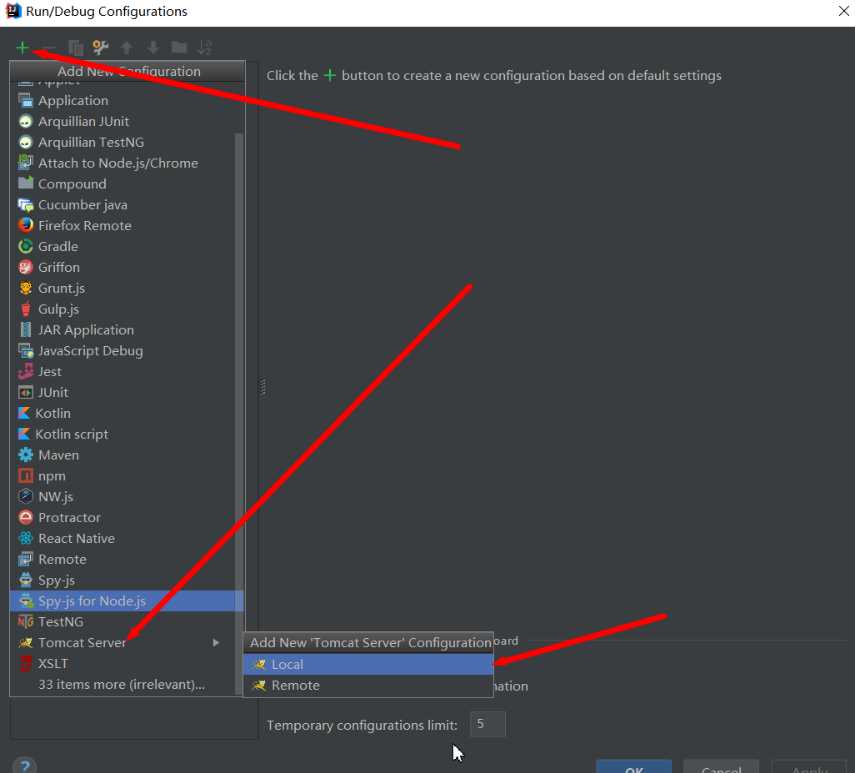Click the panel splitter grip handle
Image resolution: width=855 pixels, height=773 pixels.
tap(263, 386)
